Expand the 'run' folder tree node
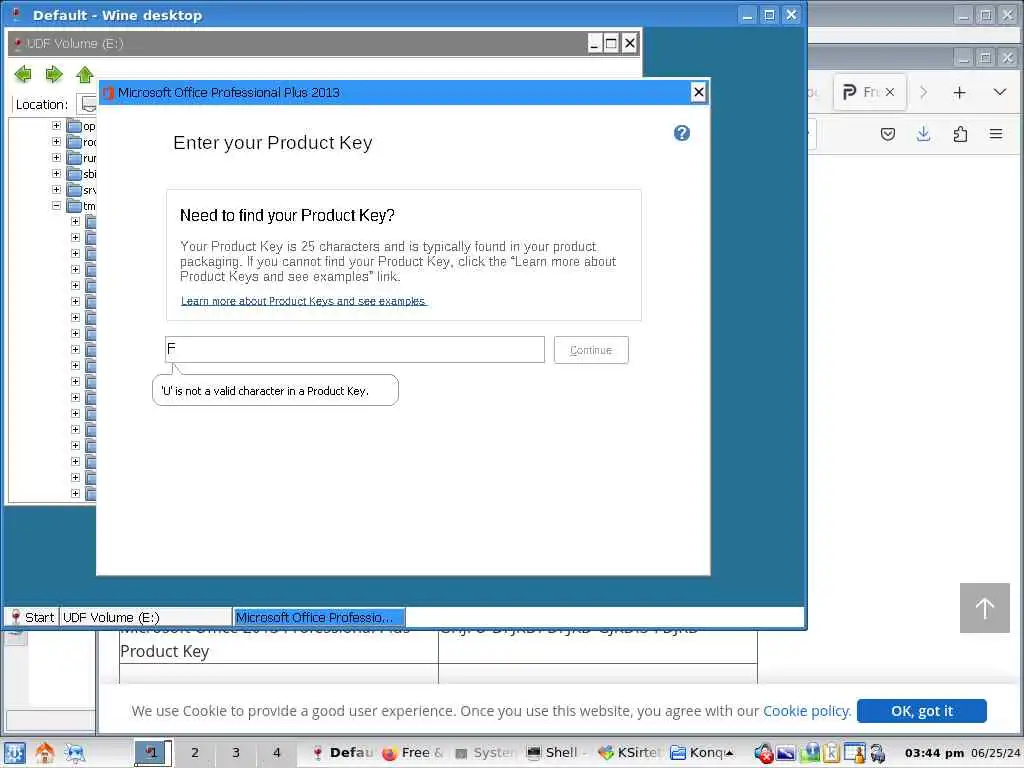 pos(56,157)
